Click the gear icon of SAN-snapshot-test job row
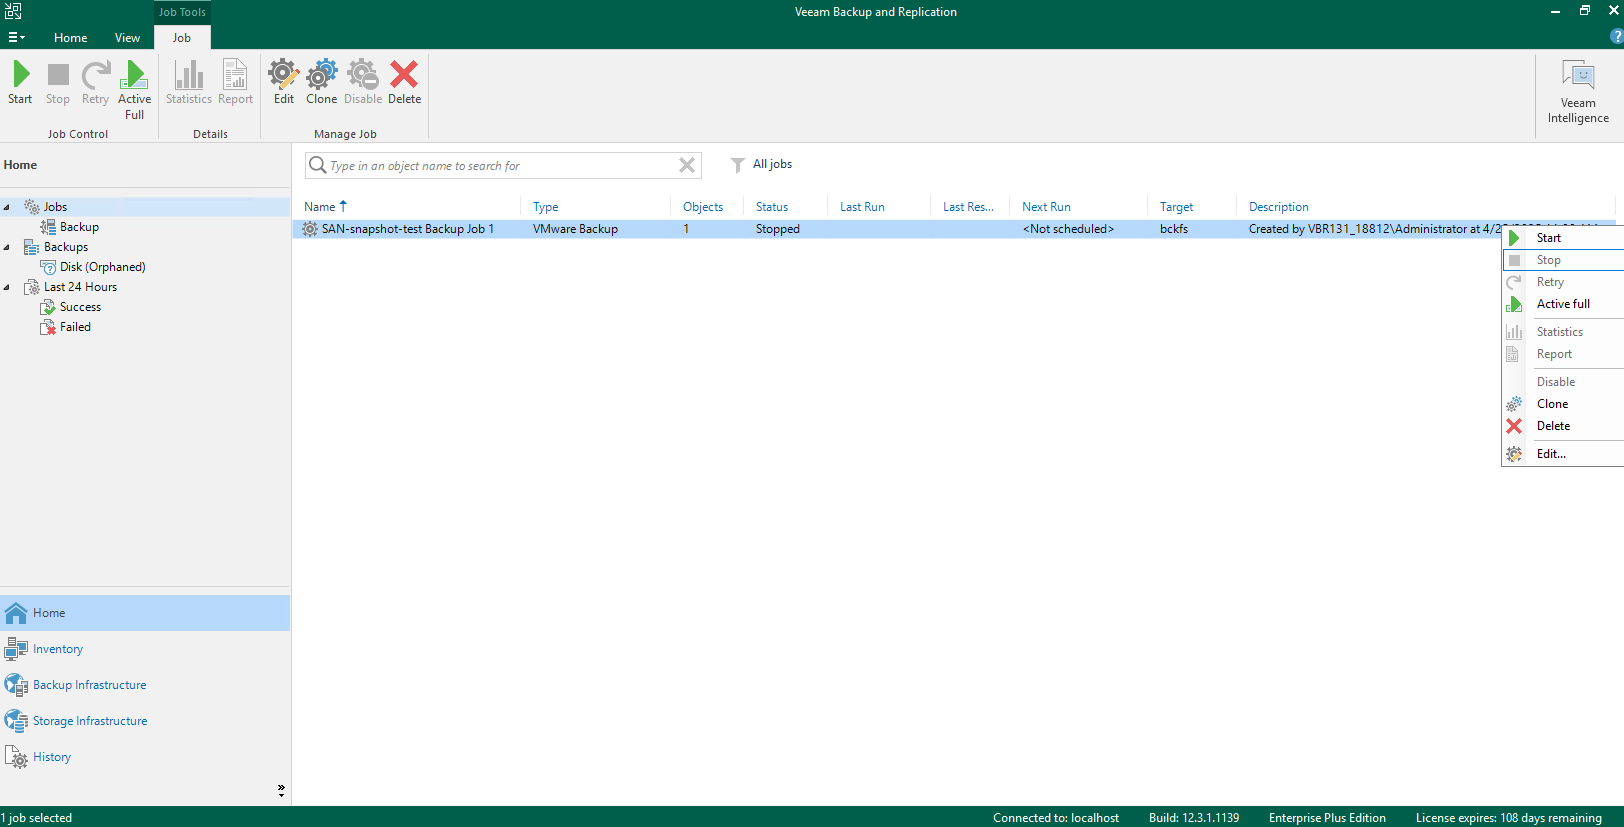Screen dimensions: 1624x827 coord(310,229)
